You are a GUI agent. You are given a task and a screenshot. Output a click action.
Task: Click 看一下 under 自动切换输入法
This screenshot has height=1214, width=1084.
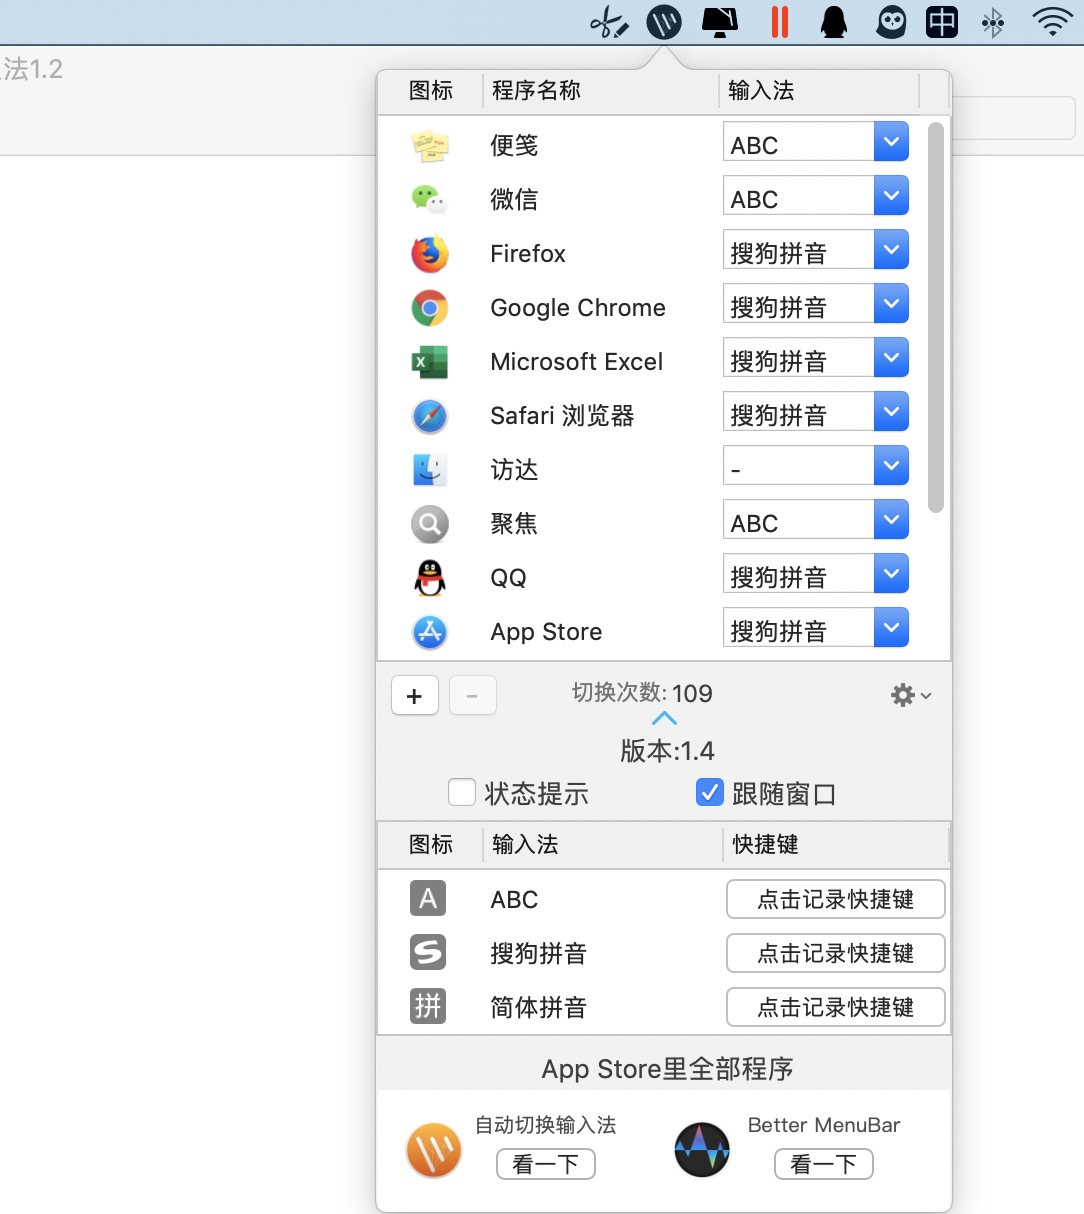546,1164
